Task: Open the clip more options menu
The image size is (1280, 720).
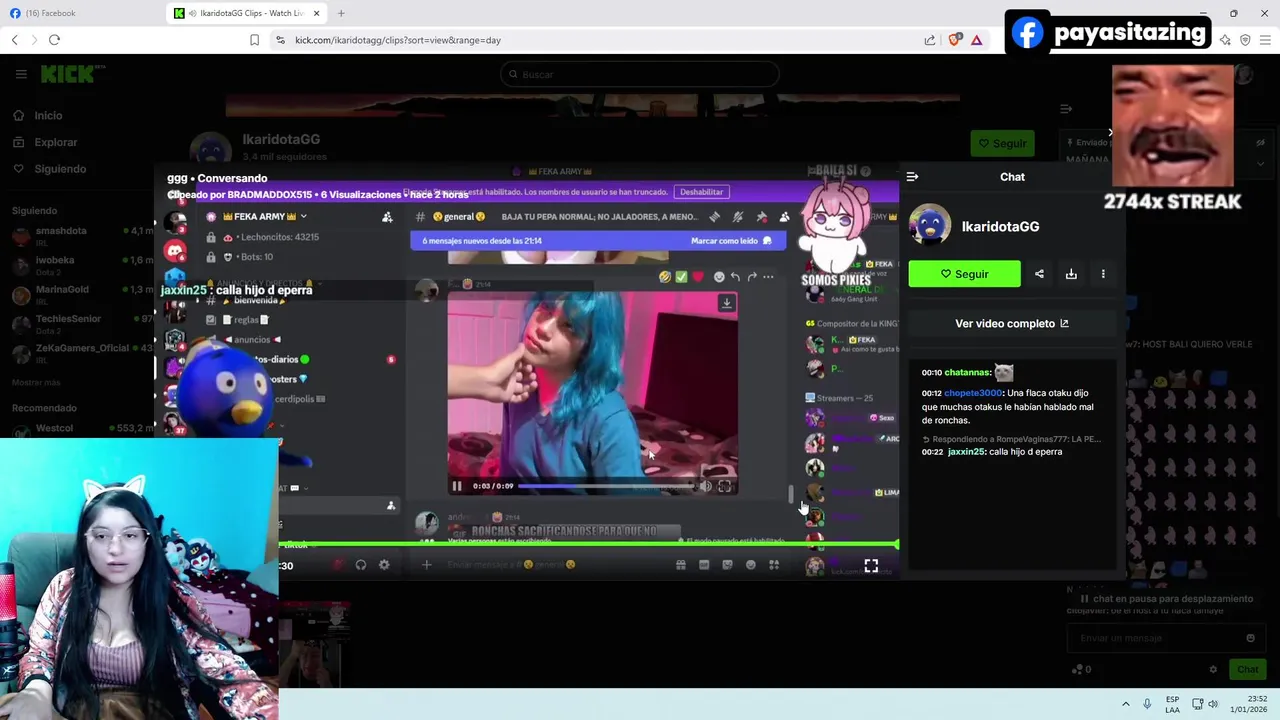Action: coord(1103,274)
